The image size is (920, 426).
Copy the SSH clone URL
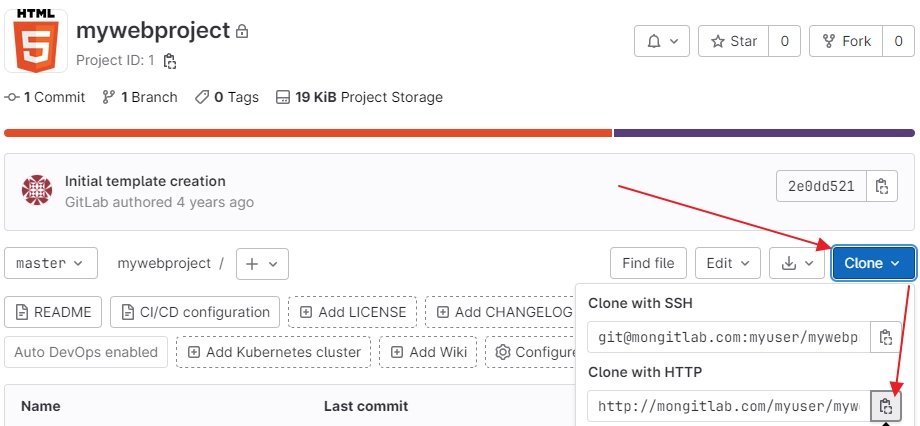tap(885, 338)
